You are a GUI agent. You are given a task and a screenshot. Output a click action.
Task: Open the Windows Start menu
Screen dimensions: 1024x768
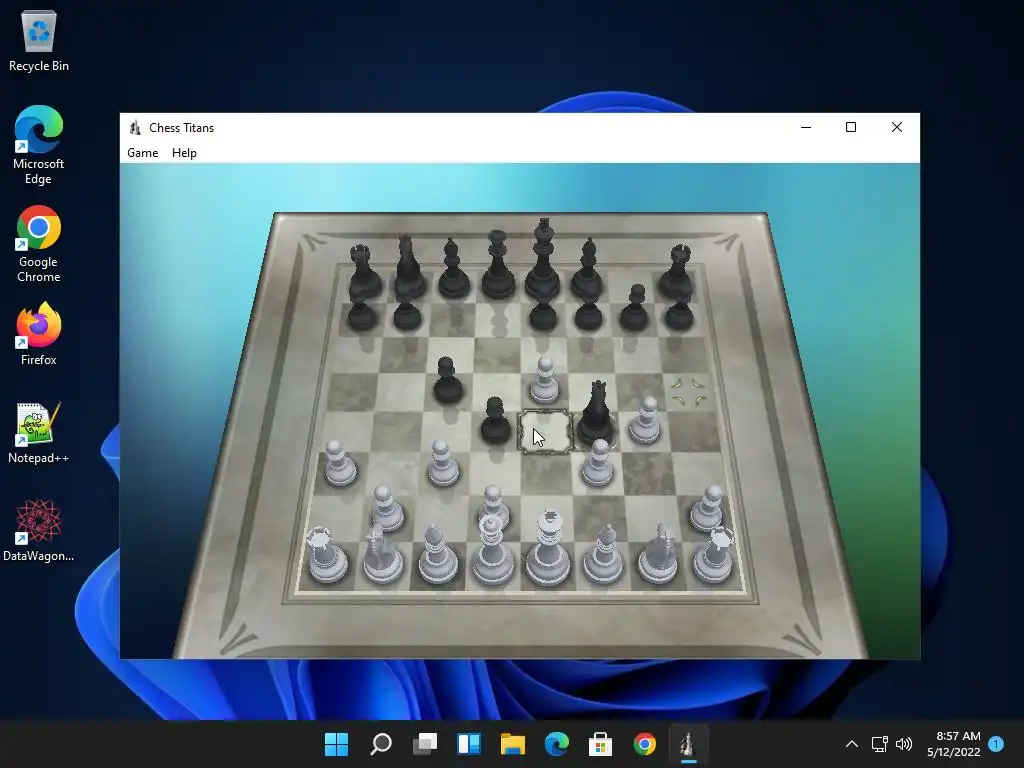point(336,744)
